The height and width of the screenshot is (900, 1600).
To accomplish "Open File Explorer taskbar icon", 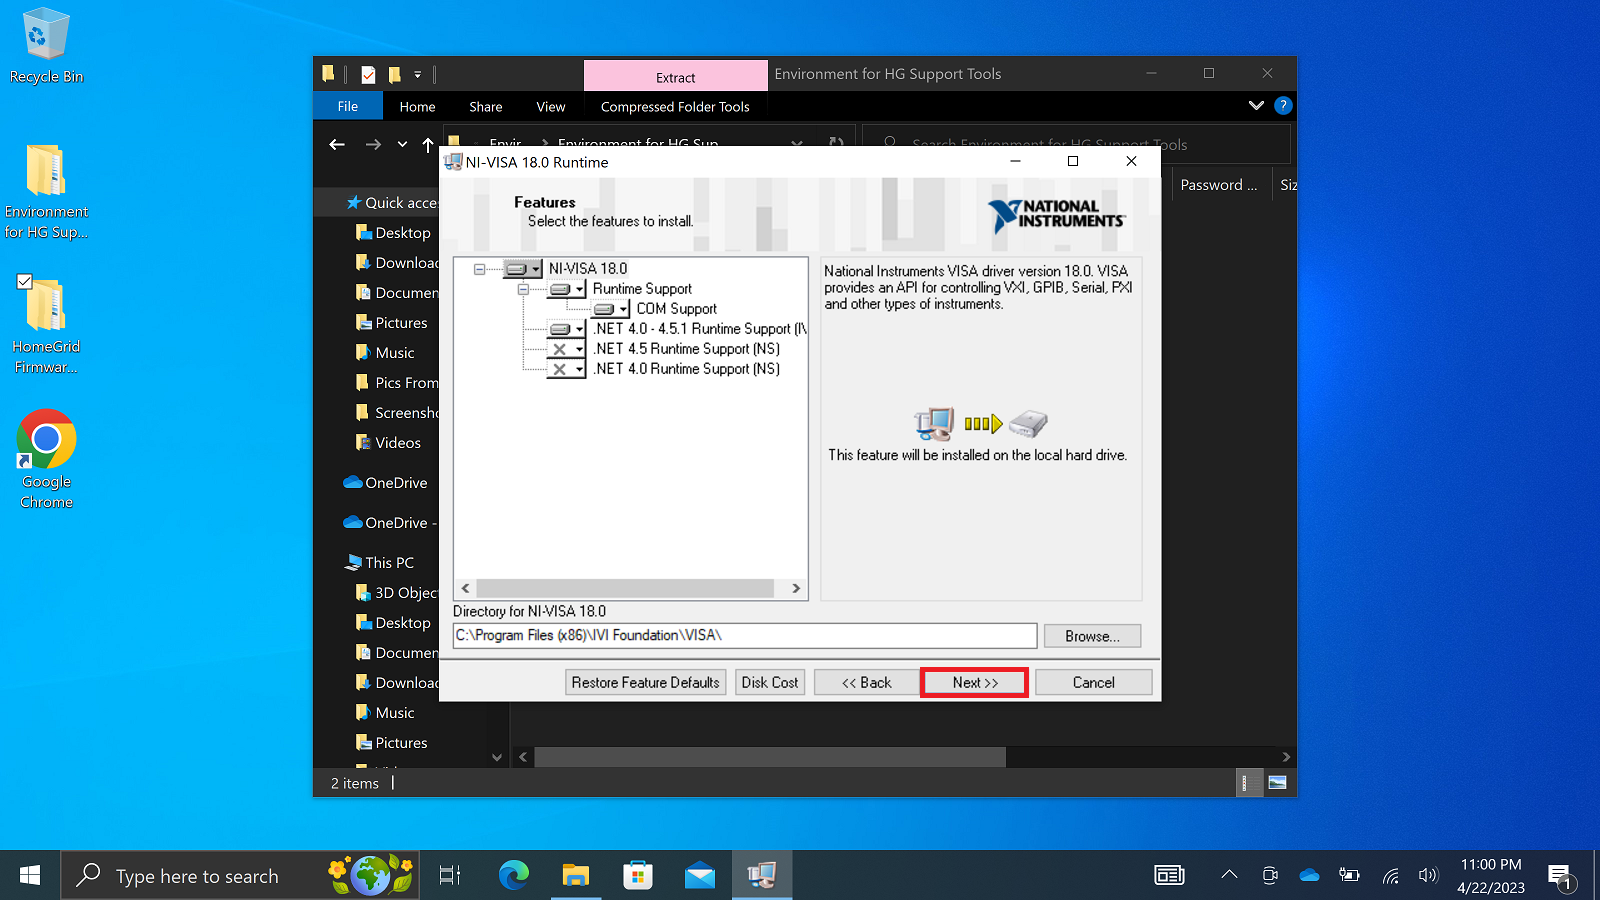I will tap(576, 876).
